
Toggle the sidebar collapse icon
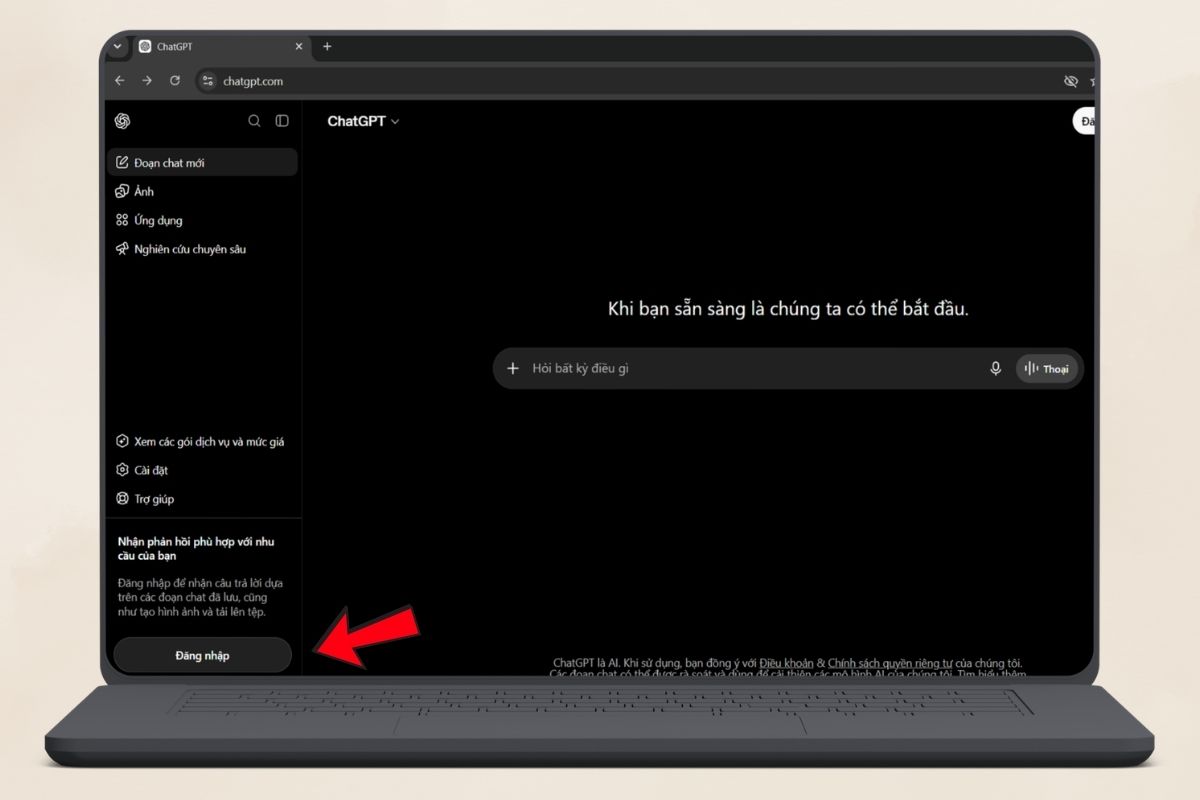pos(282,121)
